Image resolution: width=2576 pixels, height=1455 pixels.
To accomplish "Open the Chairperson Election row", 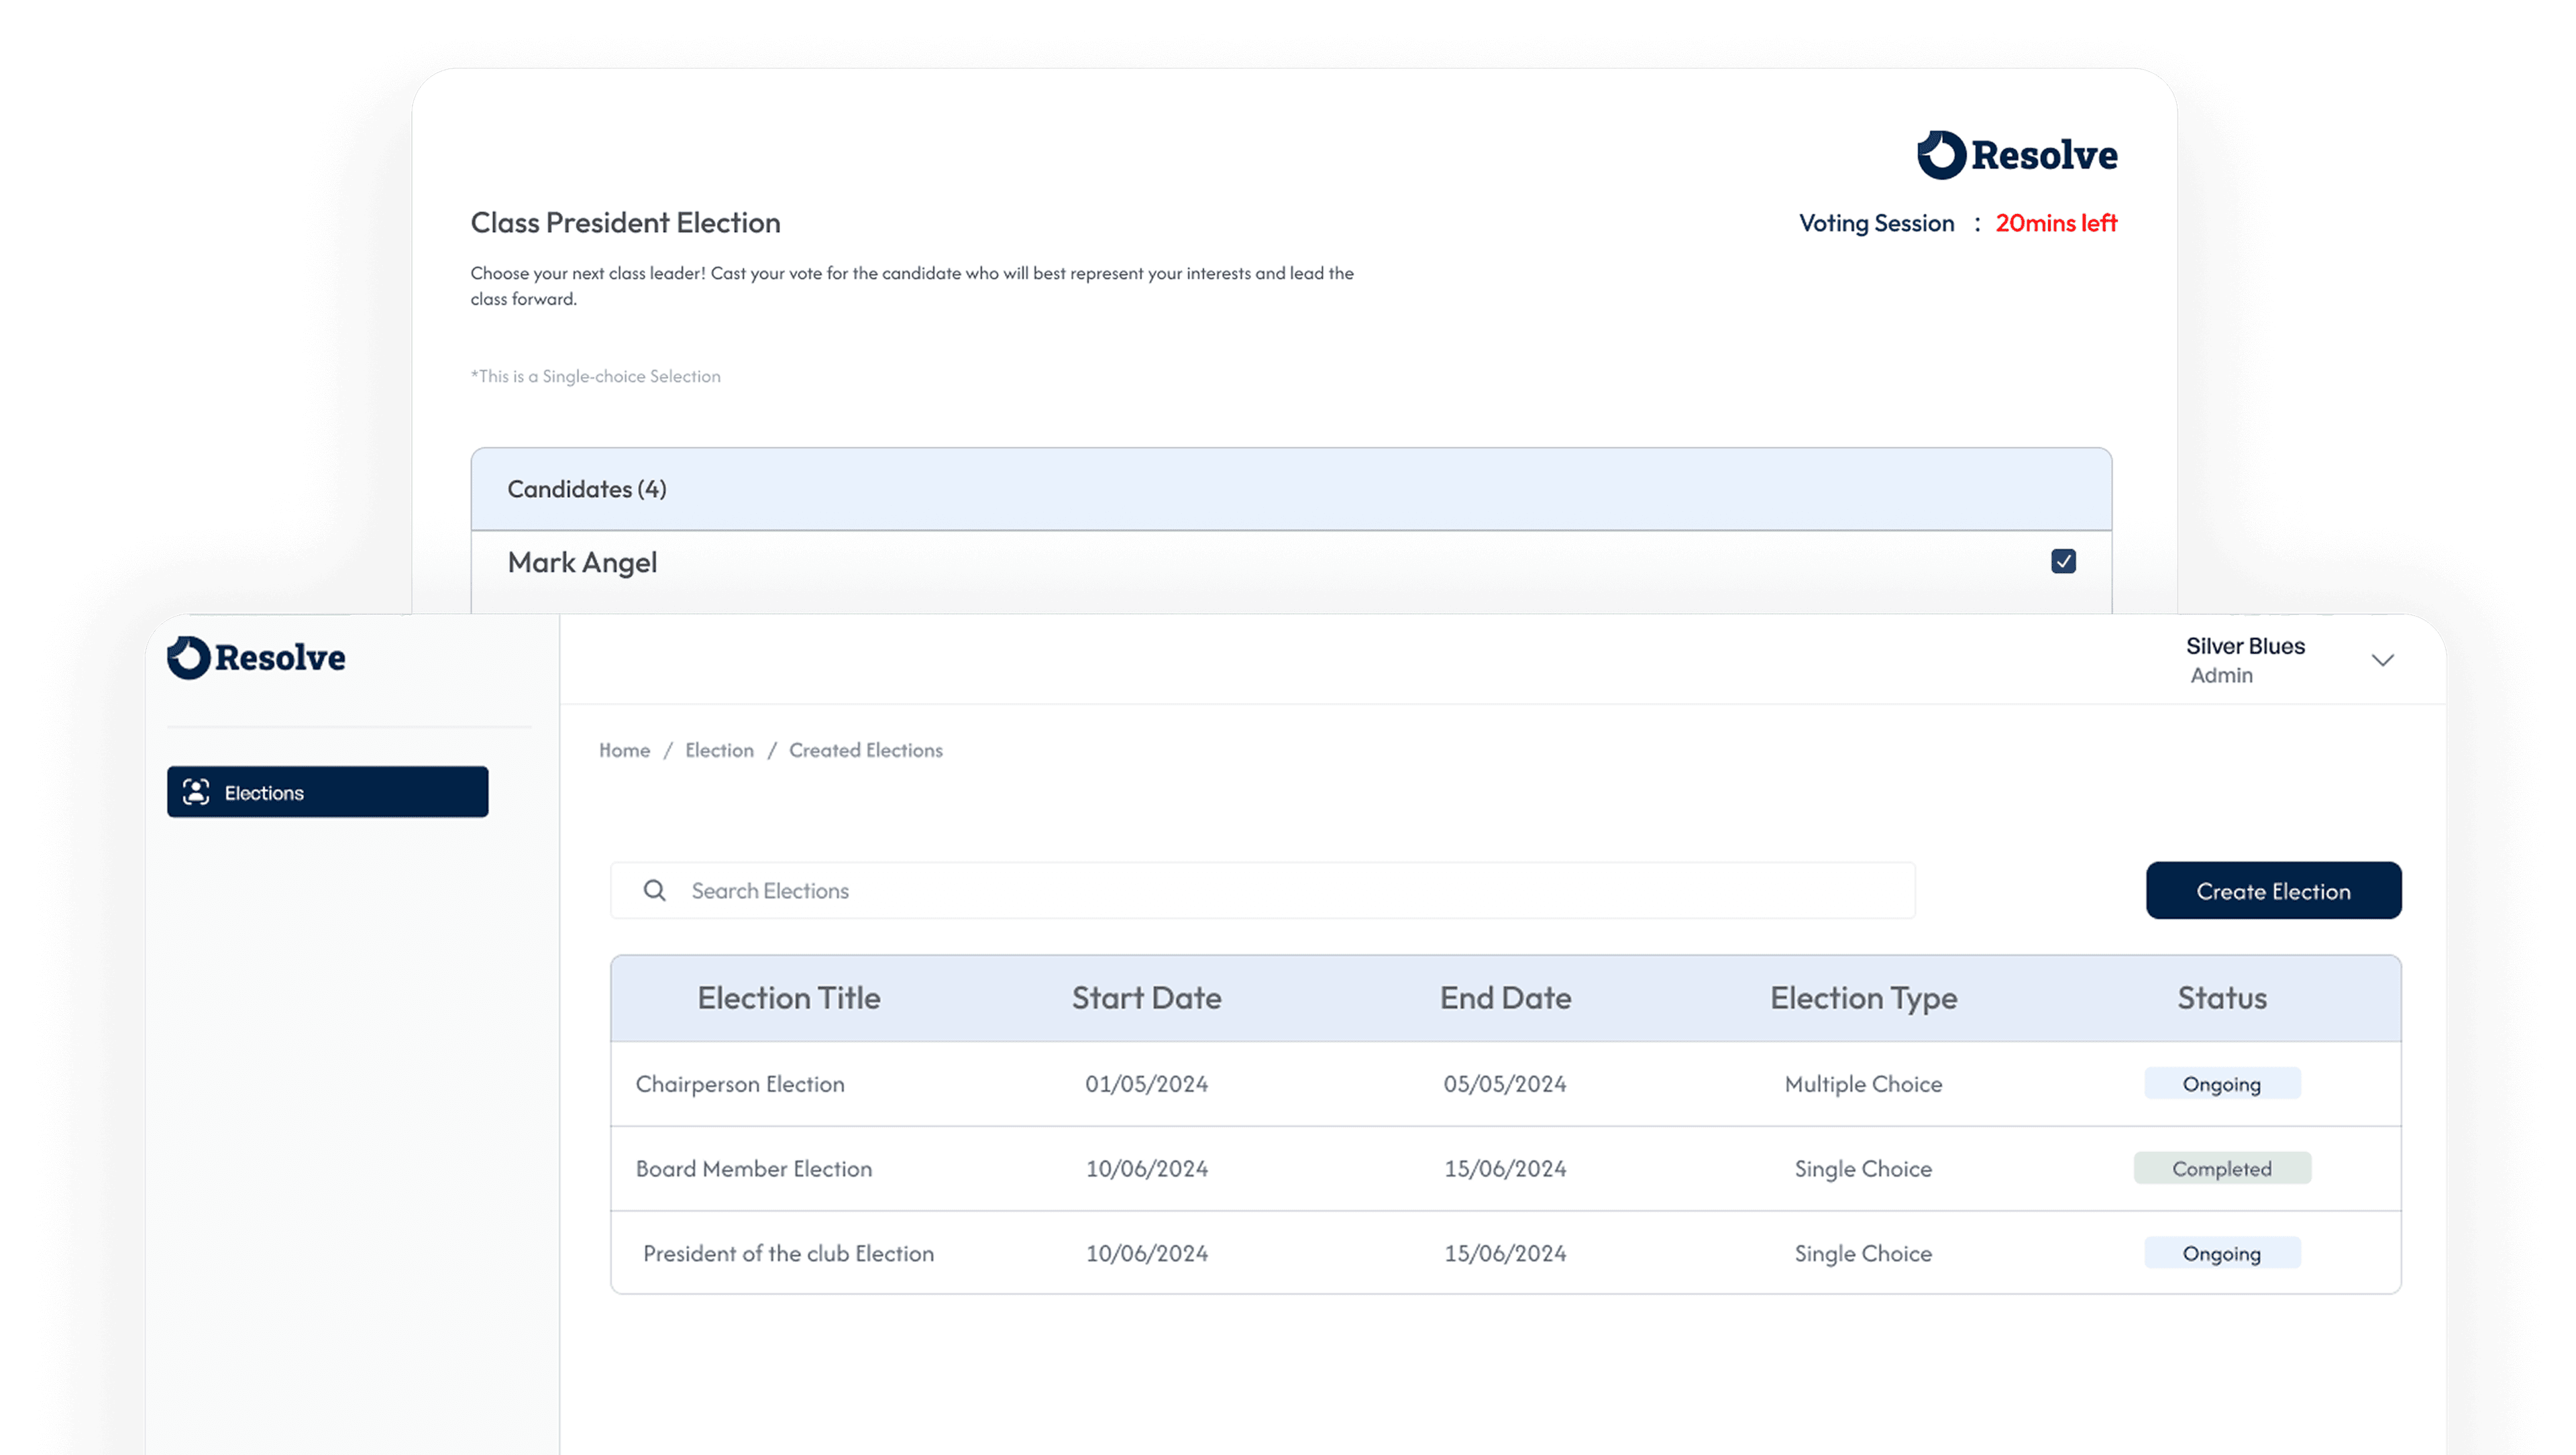I will [x=740, y=1084].
